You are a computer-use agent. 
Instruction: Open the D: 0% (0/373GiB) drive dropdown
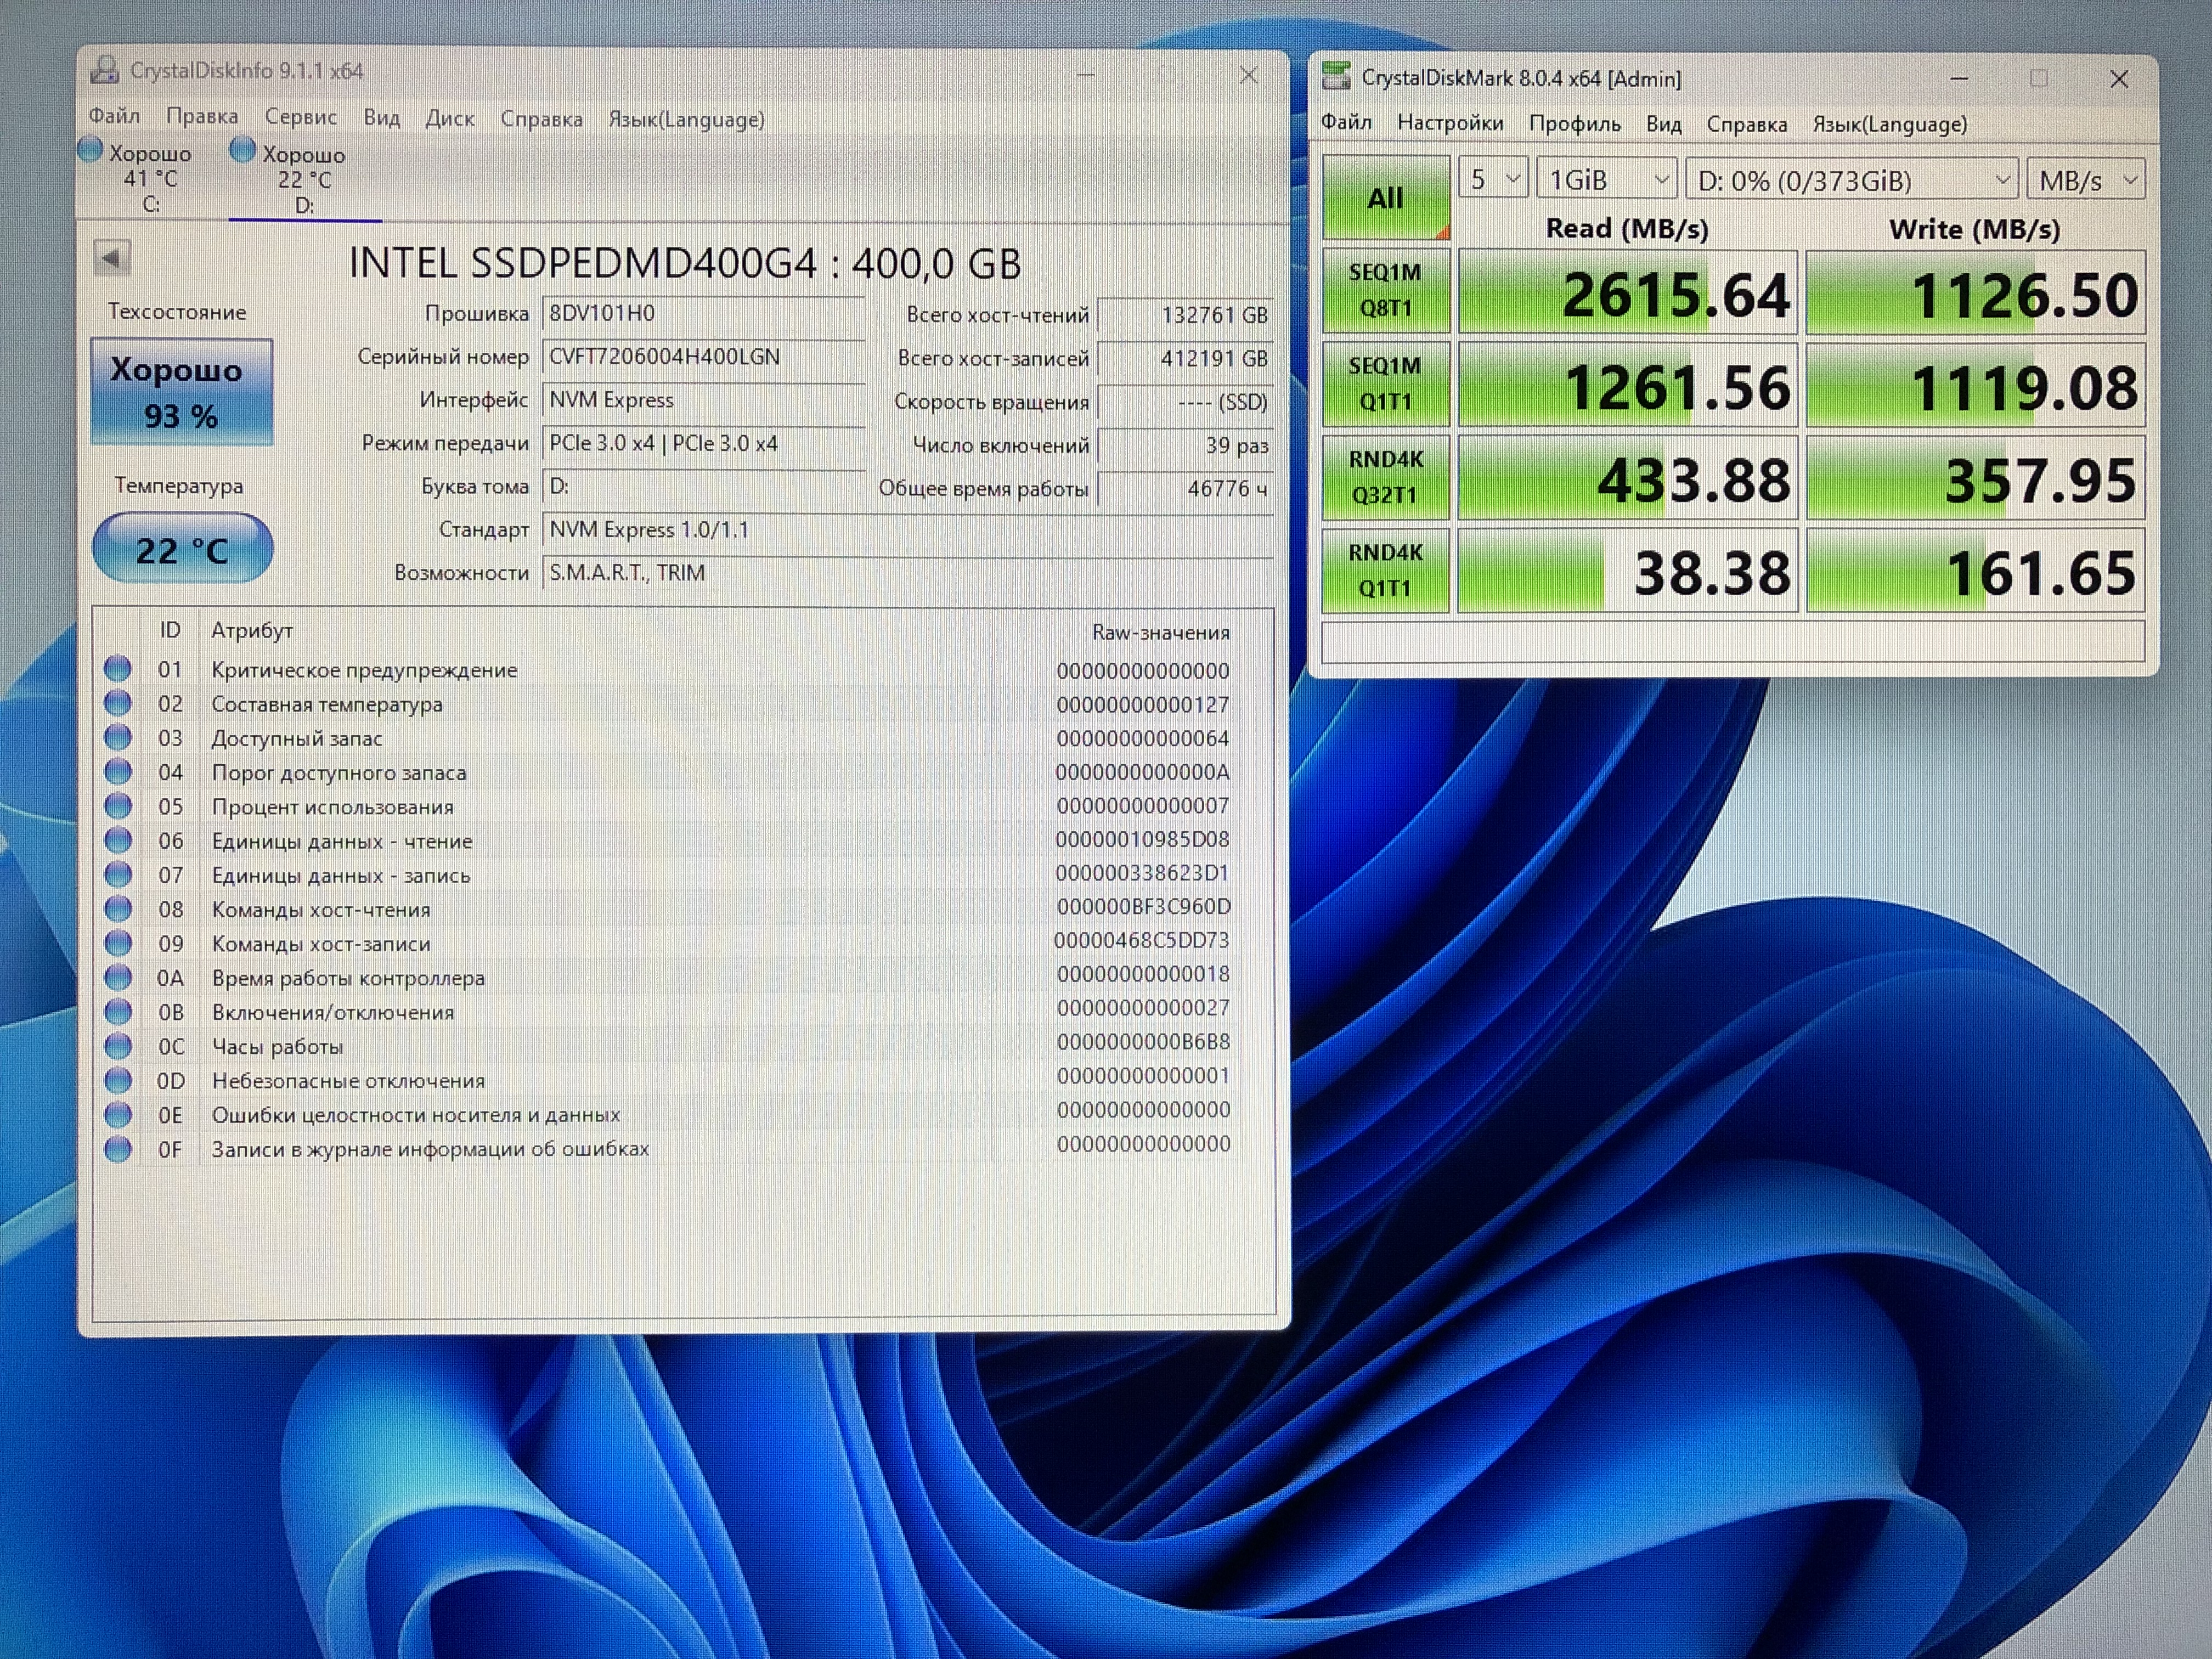click(x=1853, y=181)
